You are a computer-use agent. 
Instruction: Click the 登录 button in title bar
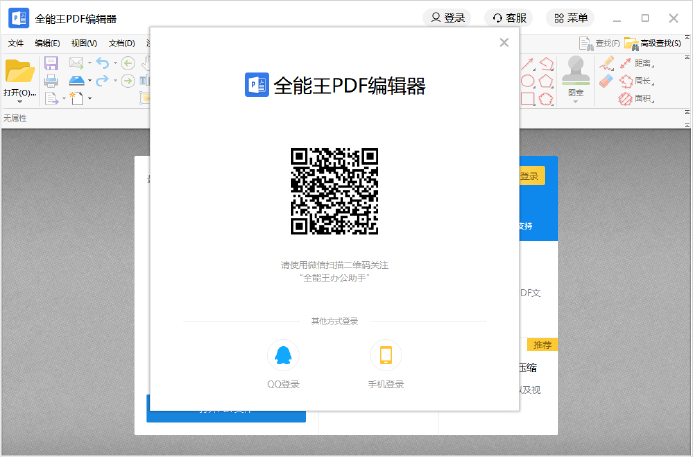[x=447, y=18]
